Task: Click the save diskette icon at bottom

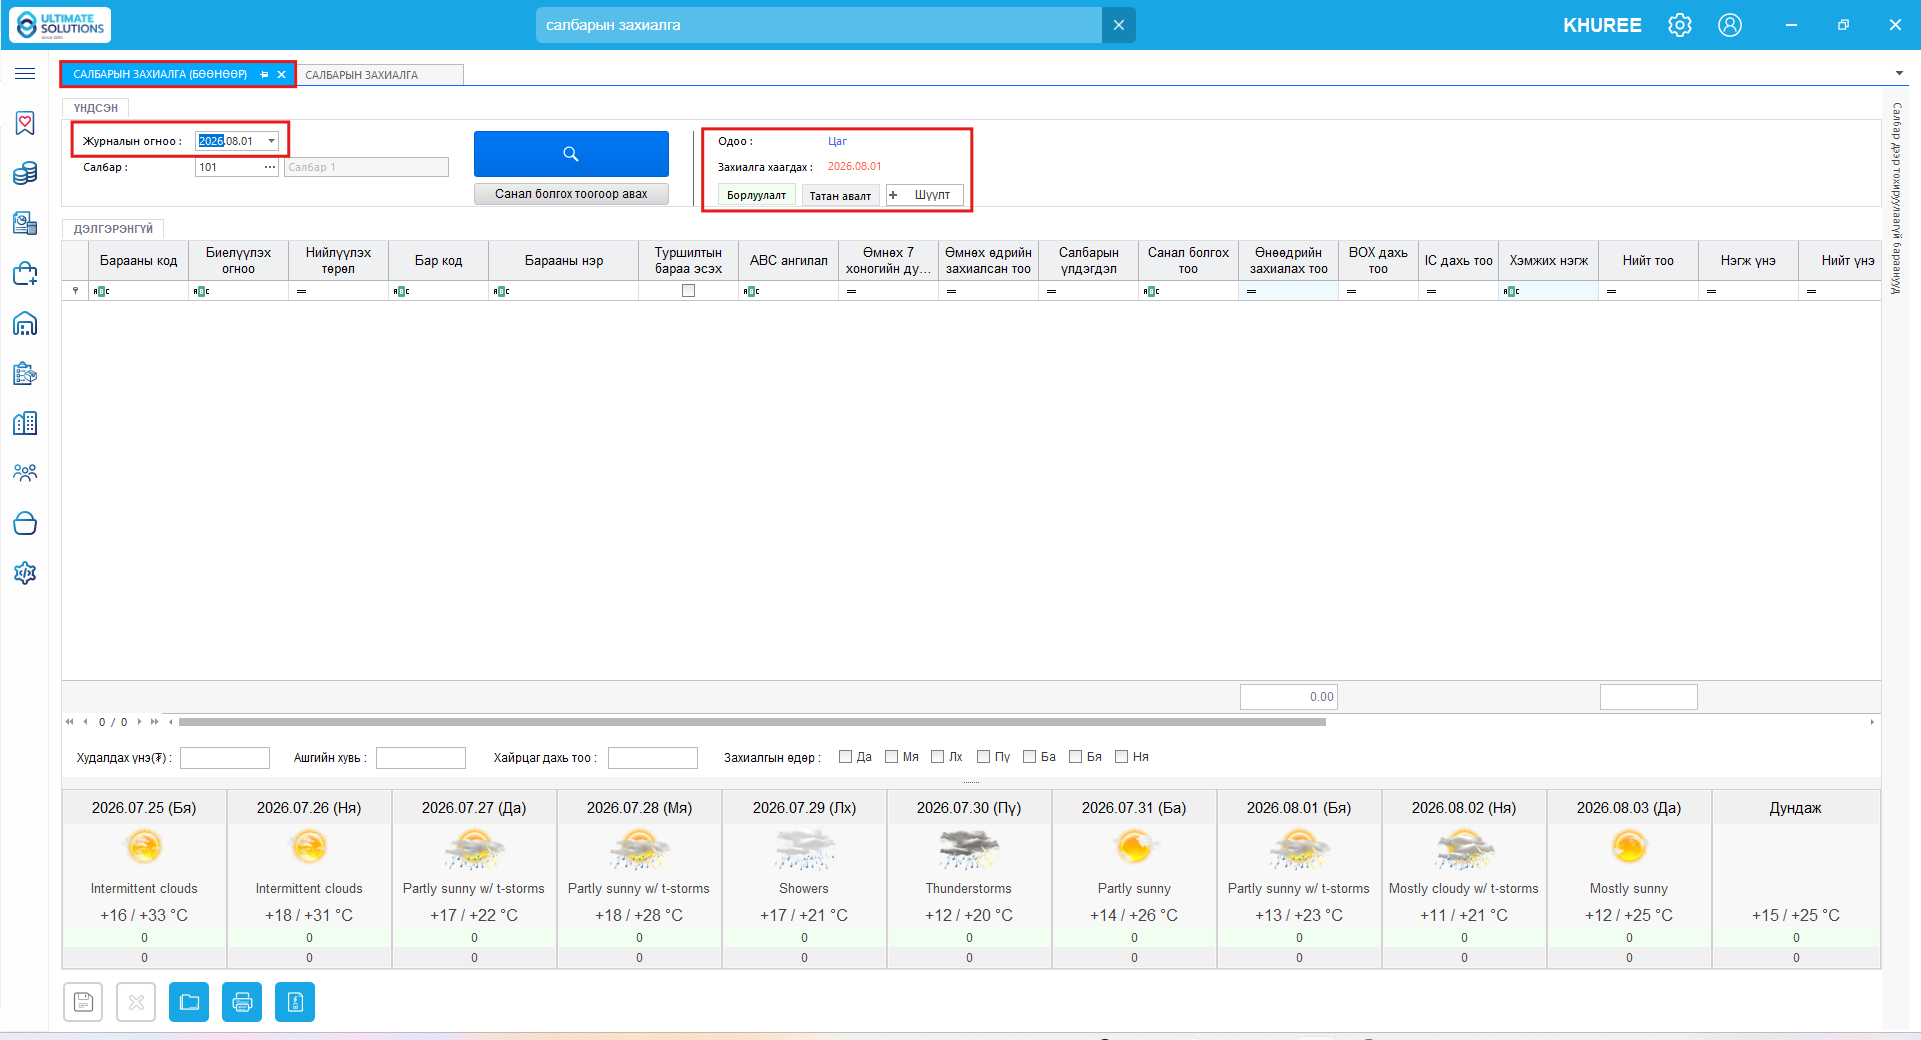Action: (x=83, y=1002)
